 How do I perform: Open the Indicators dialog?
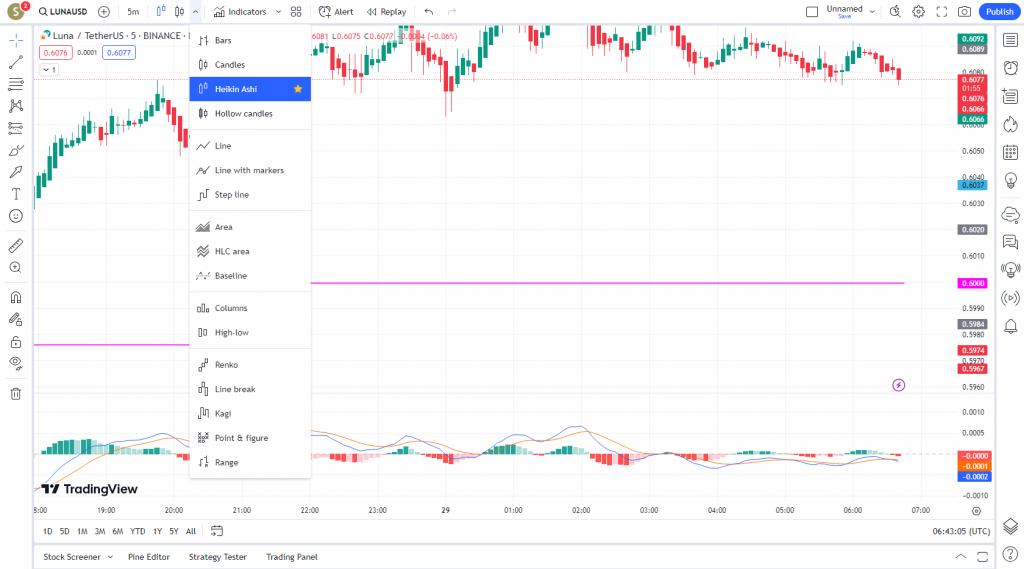coord(240,12)
